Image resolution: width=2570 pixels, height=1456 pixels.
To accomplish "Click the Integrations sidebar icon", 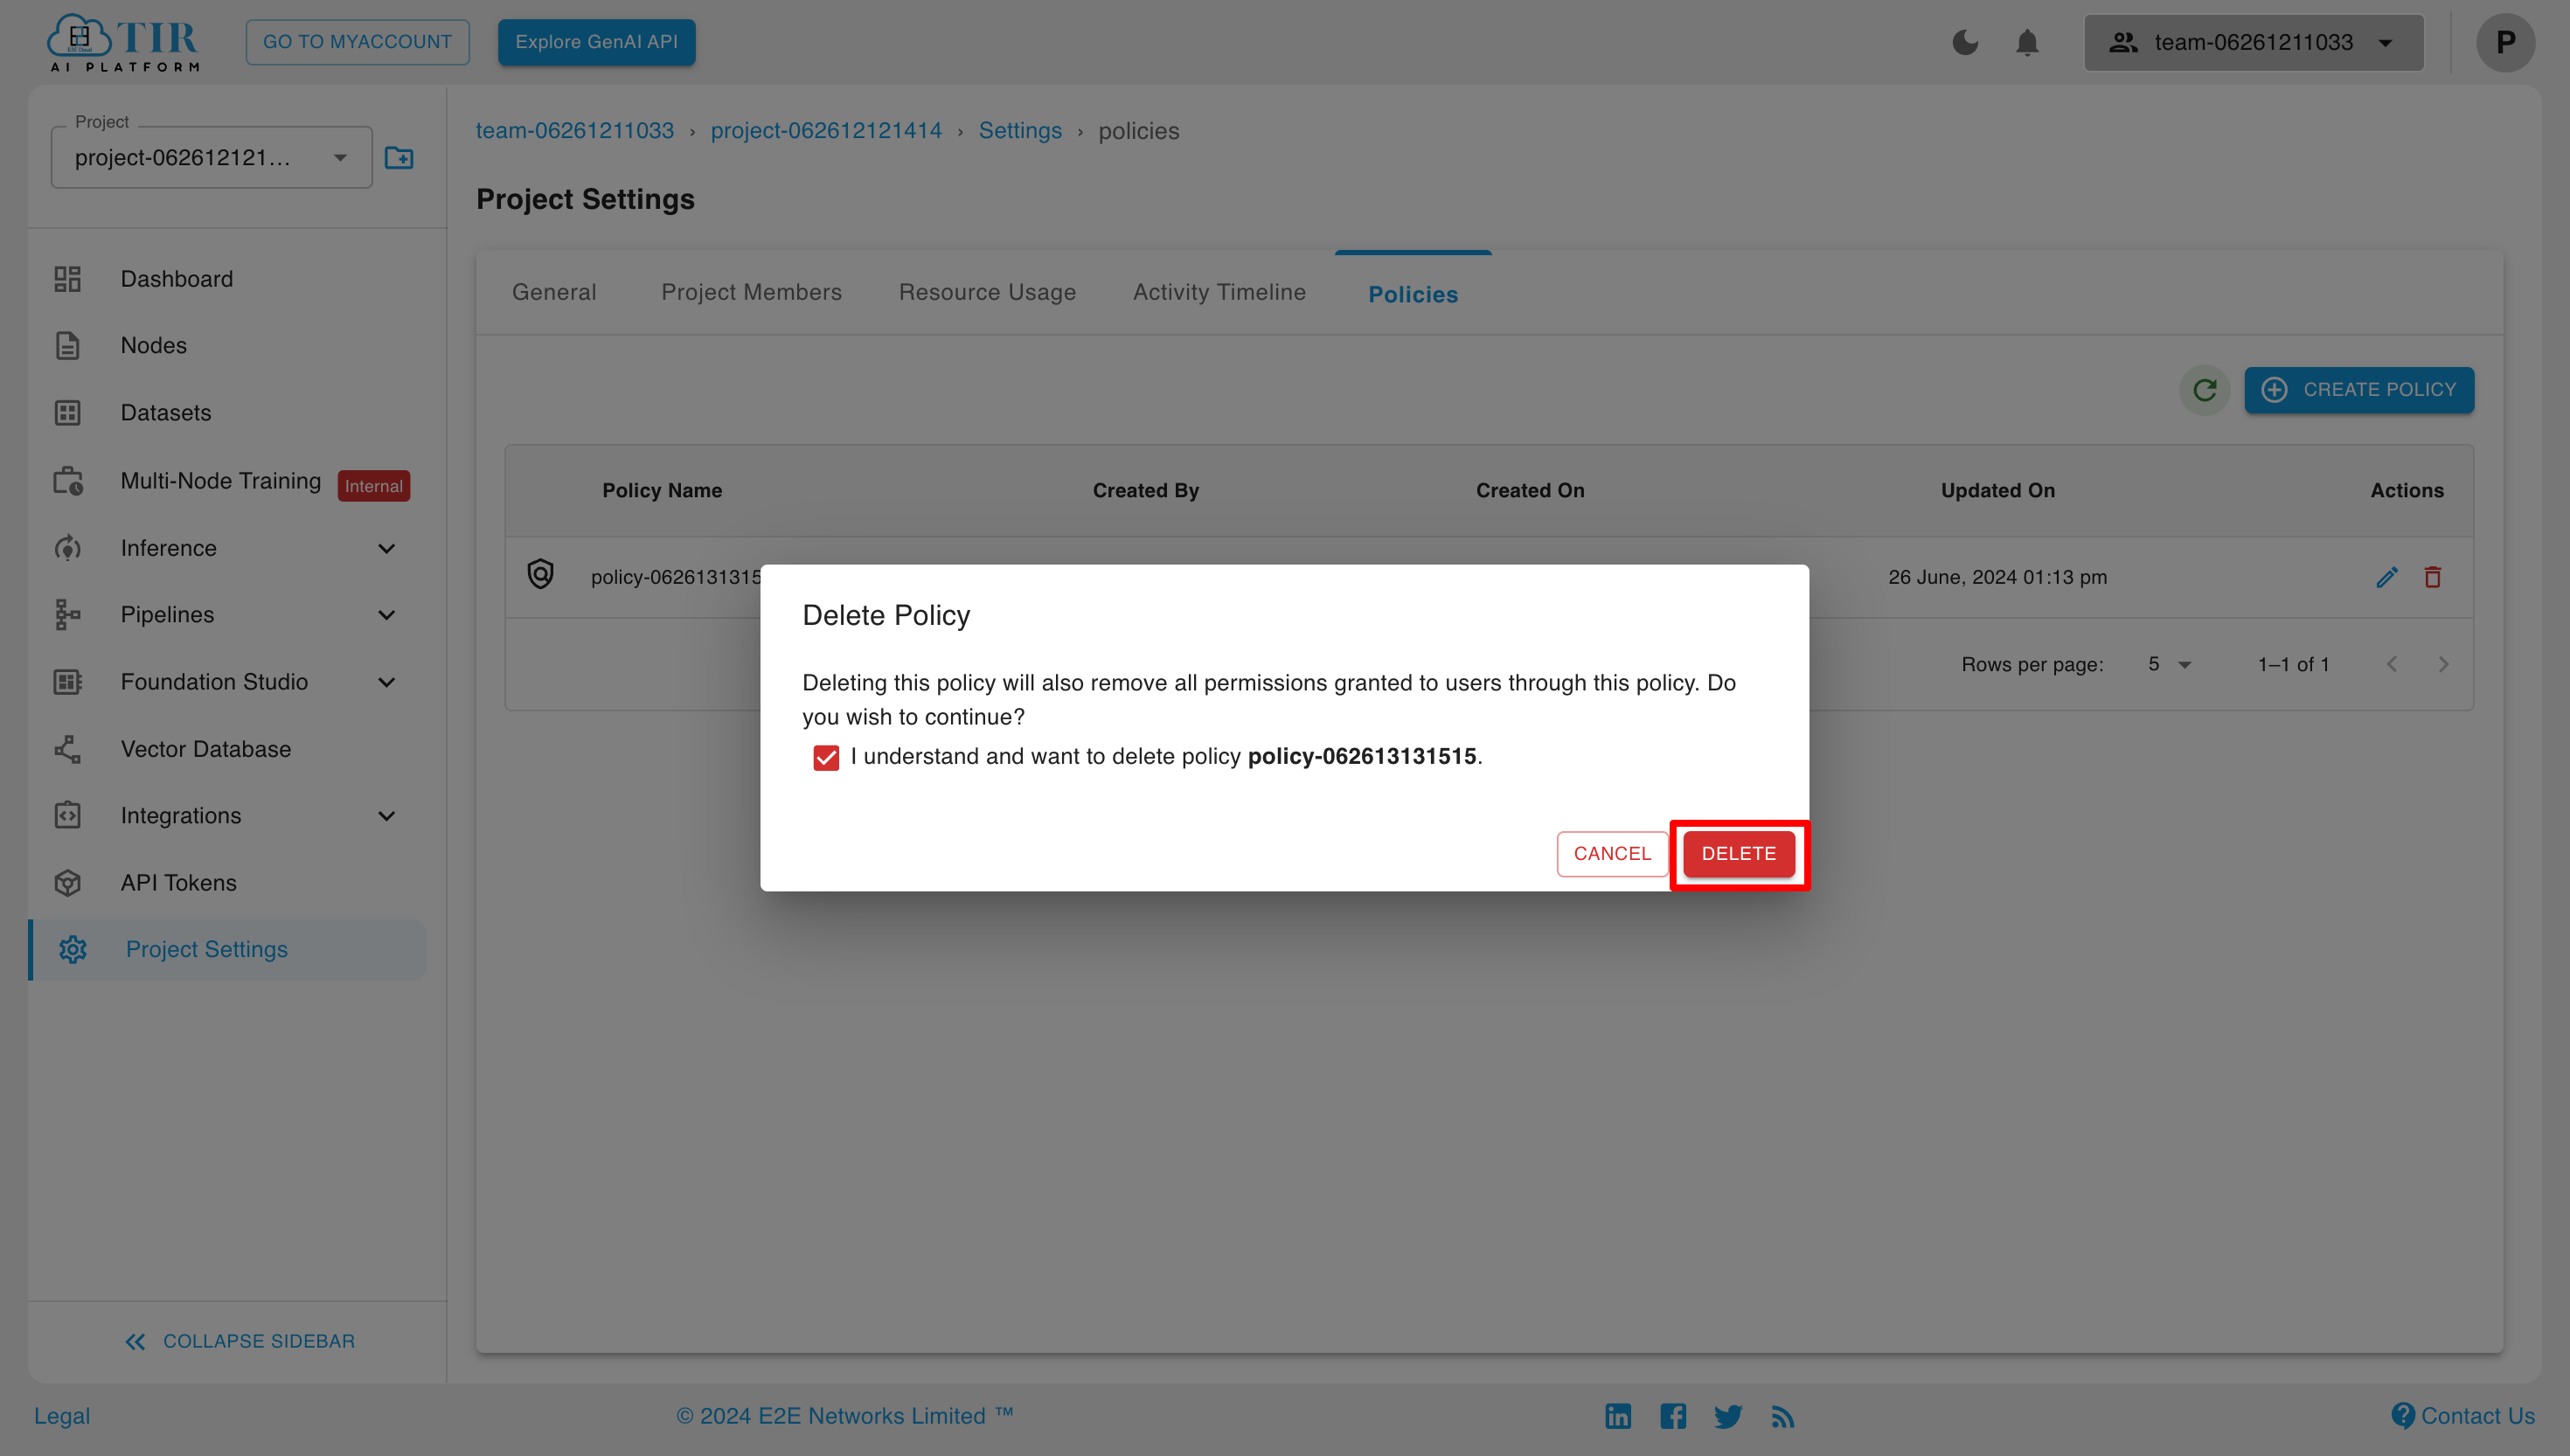I will (67, 816).
